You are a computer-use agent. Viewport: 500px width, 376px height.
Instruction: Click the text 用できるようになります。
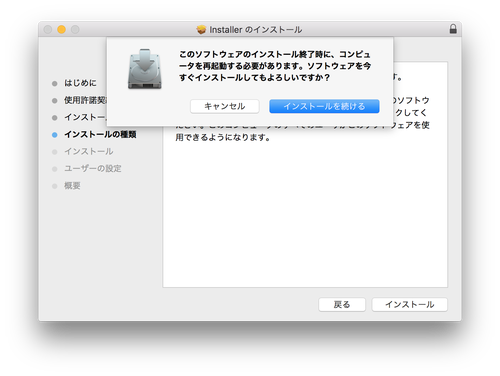(x=223, y=137)
